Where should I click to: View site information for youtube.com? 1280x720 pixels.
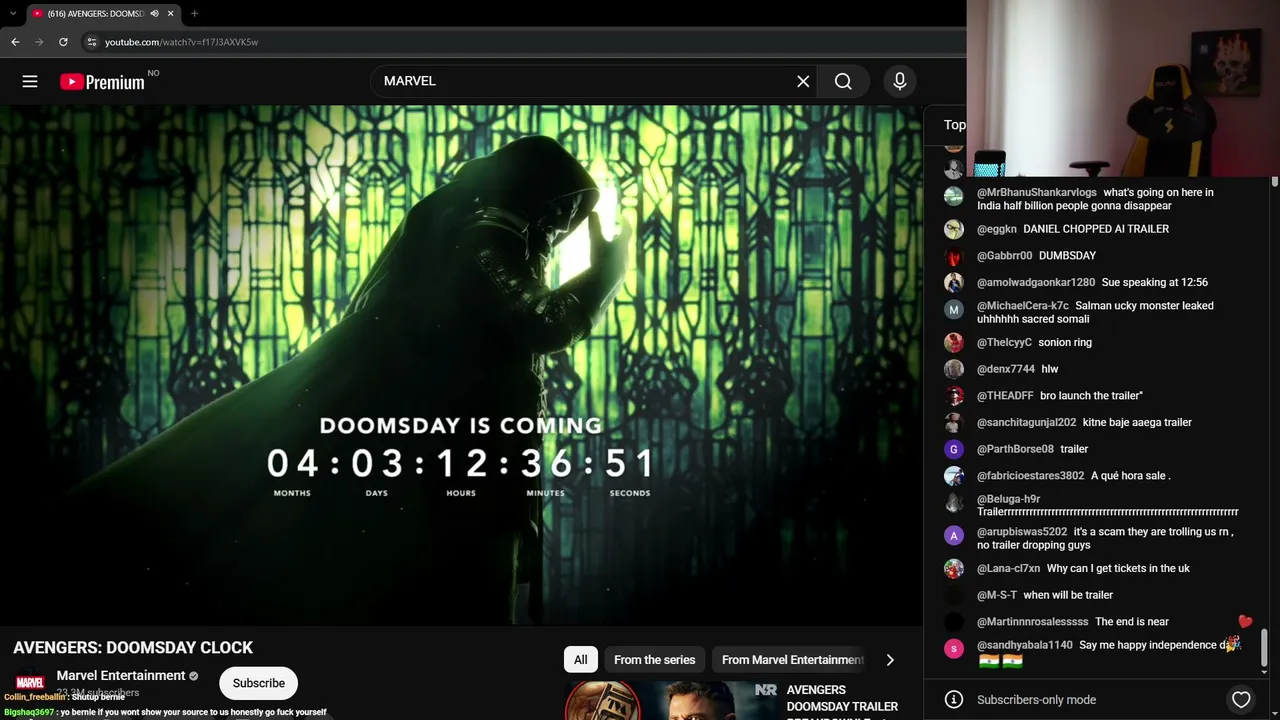pos(91,42)
